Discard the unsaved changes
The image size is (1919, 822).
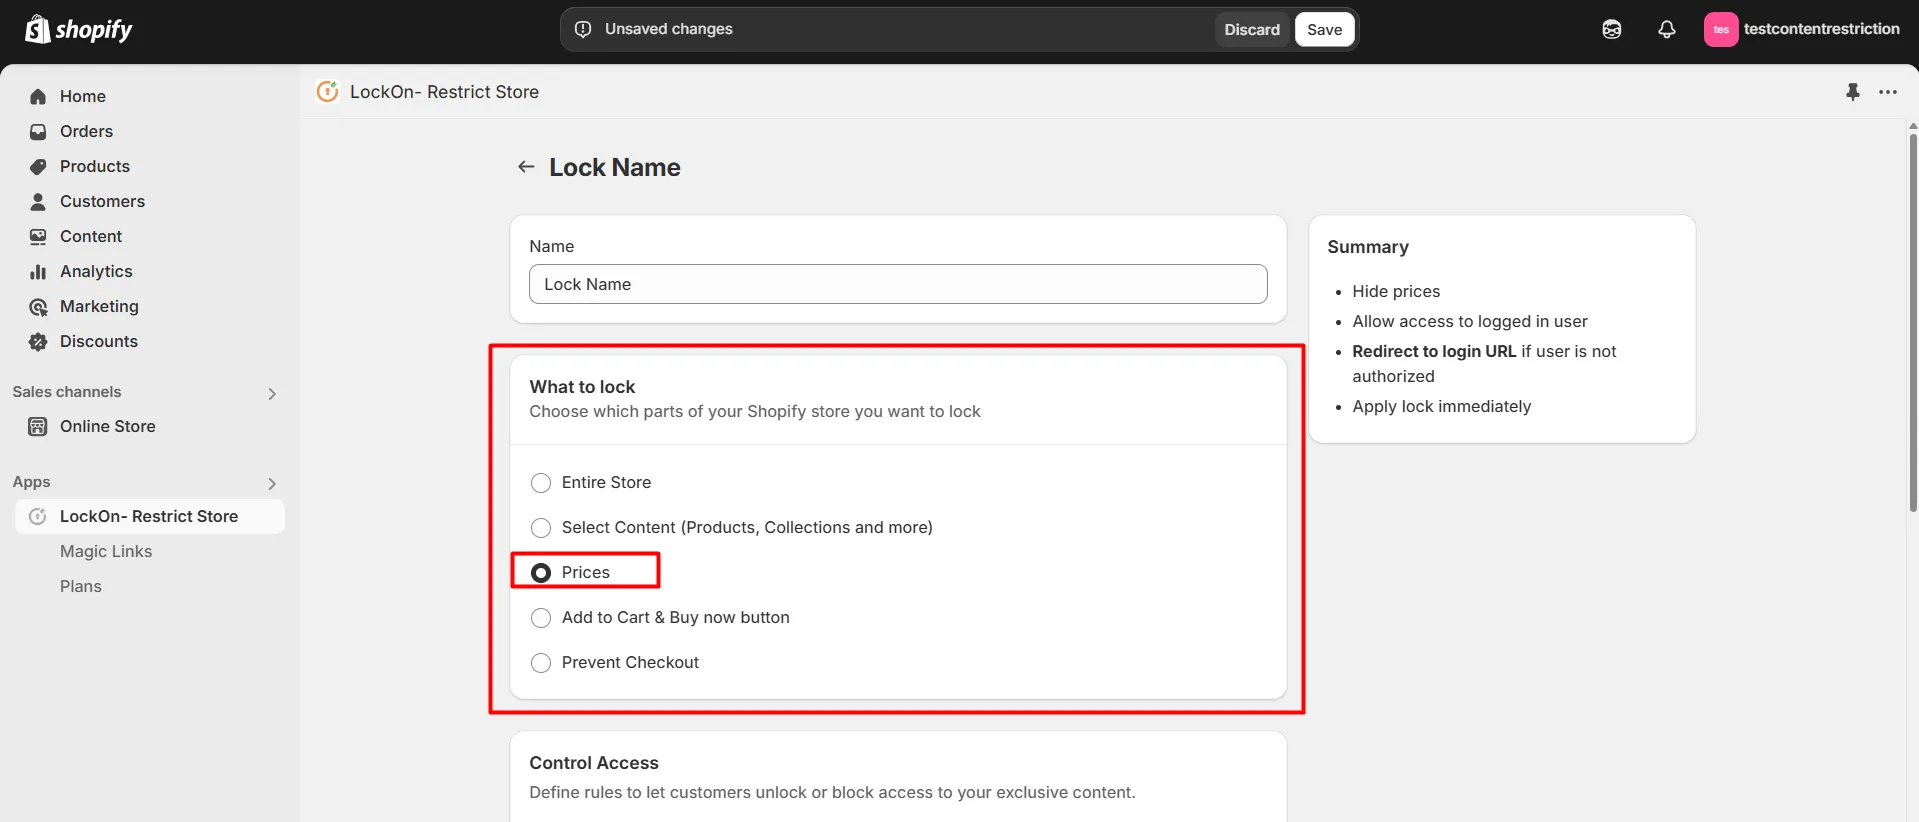pyautogui.click(x=1252, y=29)
